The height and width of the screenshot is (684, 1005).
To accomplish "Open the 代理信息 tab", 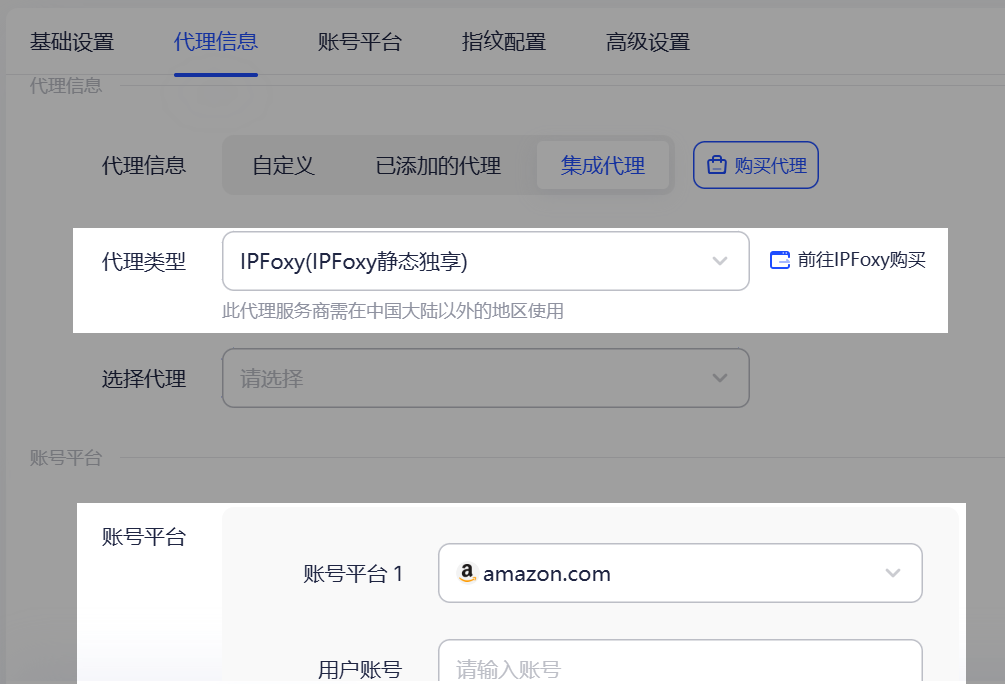I will [x=216, y=43].
